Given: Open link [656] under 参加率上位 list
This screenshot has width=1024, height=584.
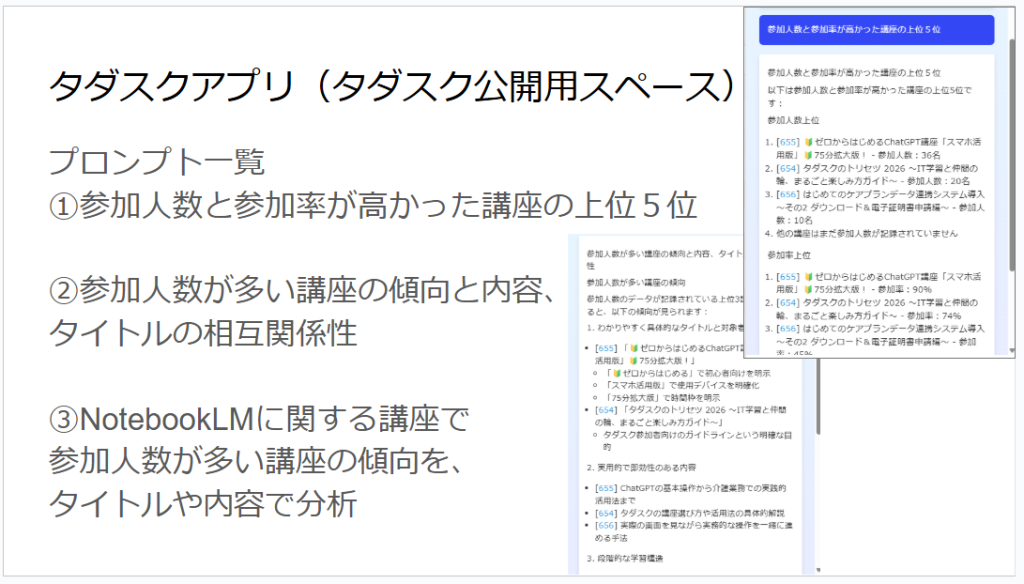Looking at the screenshot, I should coord(787,327).
